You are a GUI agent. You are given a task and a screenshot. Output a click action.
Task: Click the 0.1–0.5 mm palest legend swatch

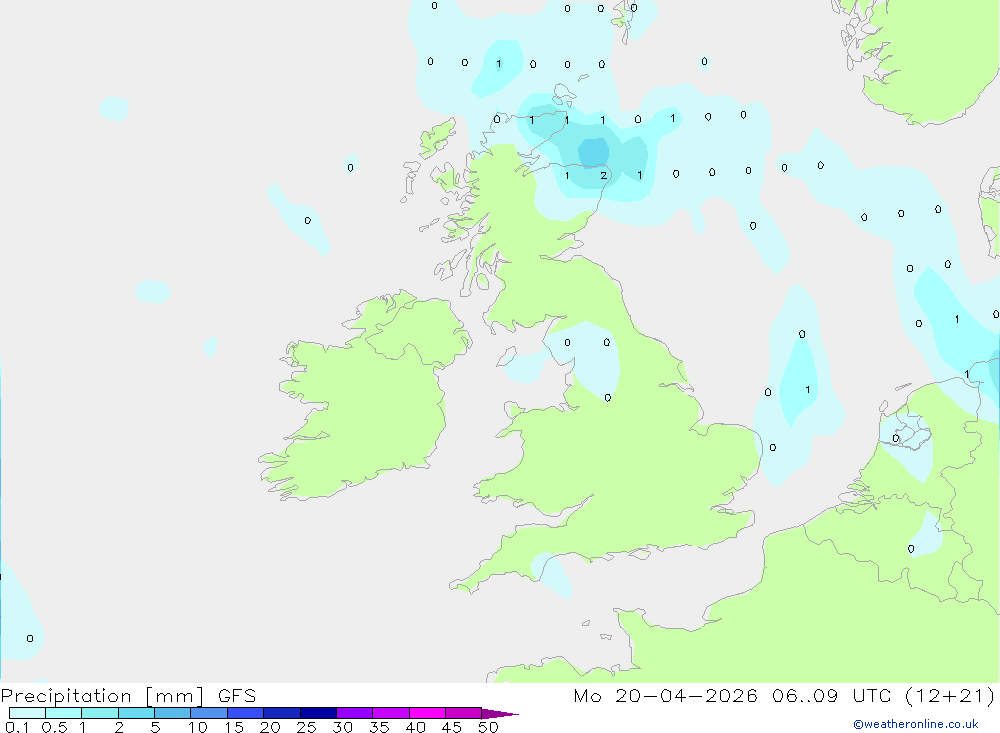(x=27, y=713)
